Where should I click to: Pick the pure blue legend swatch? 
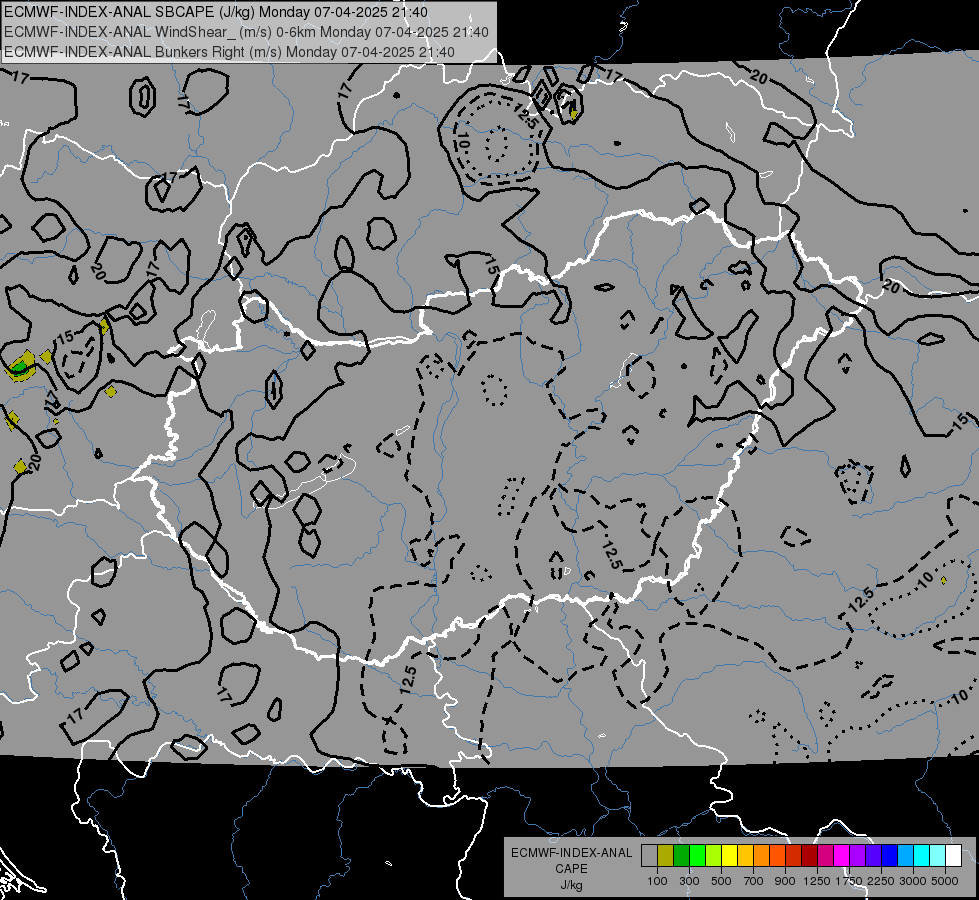coord(890,856)
